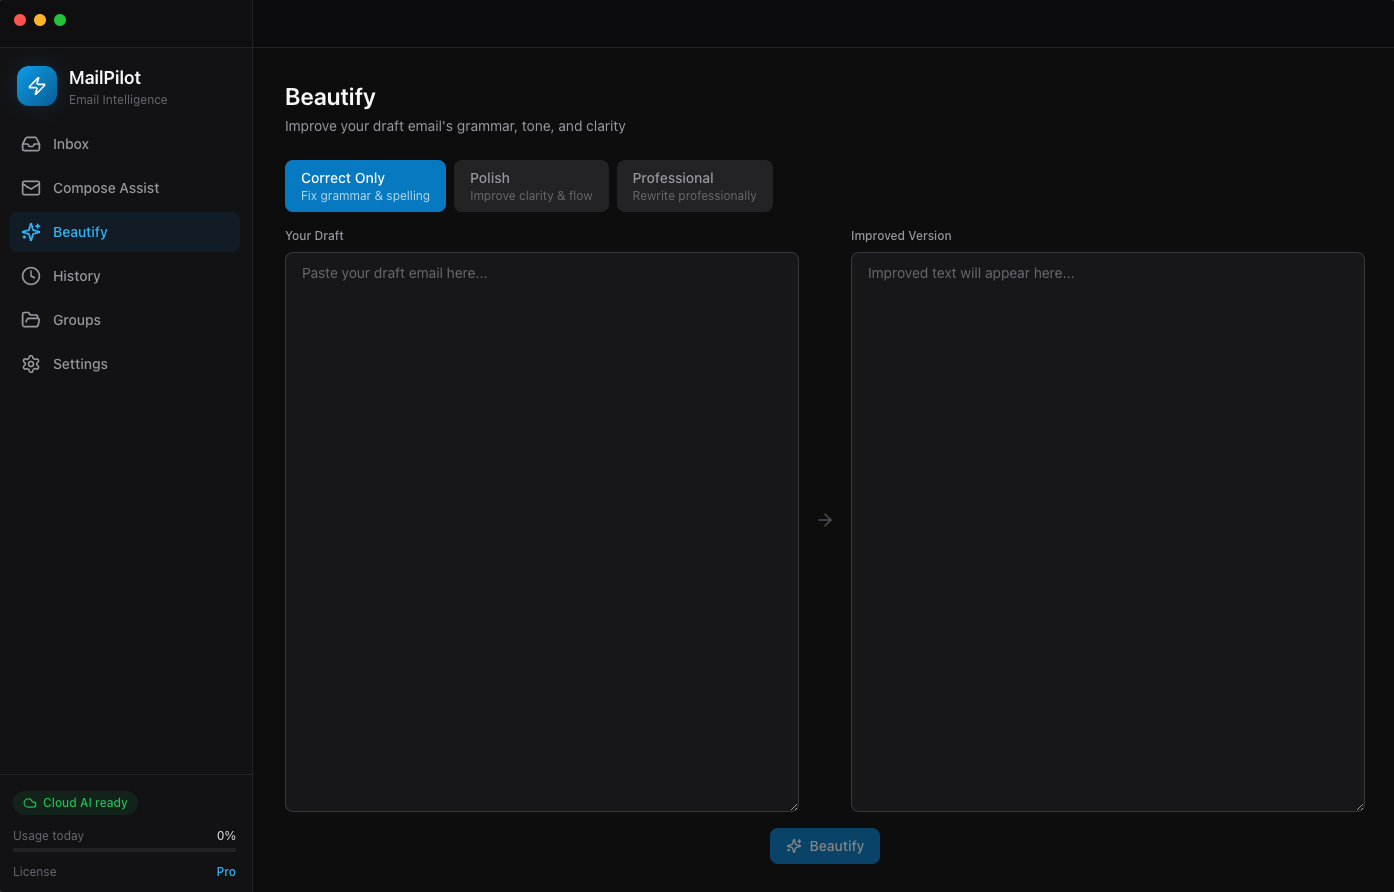Switch to the Beautify section

pos(80,231)
